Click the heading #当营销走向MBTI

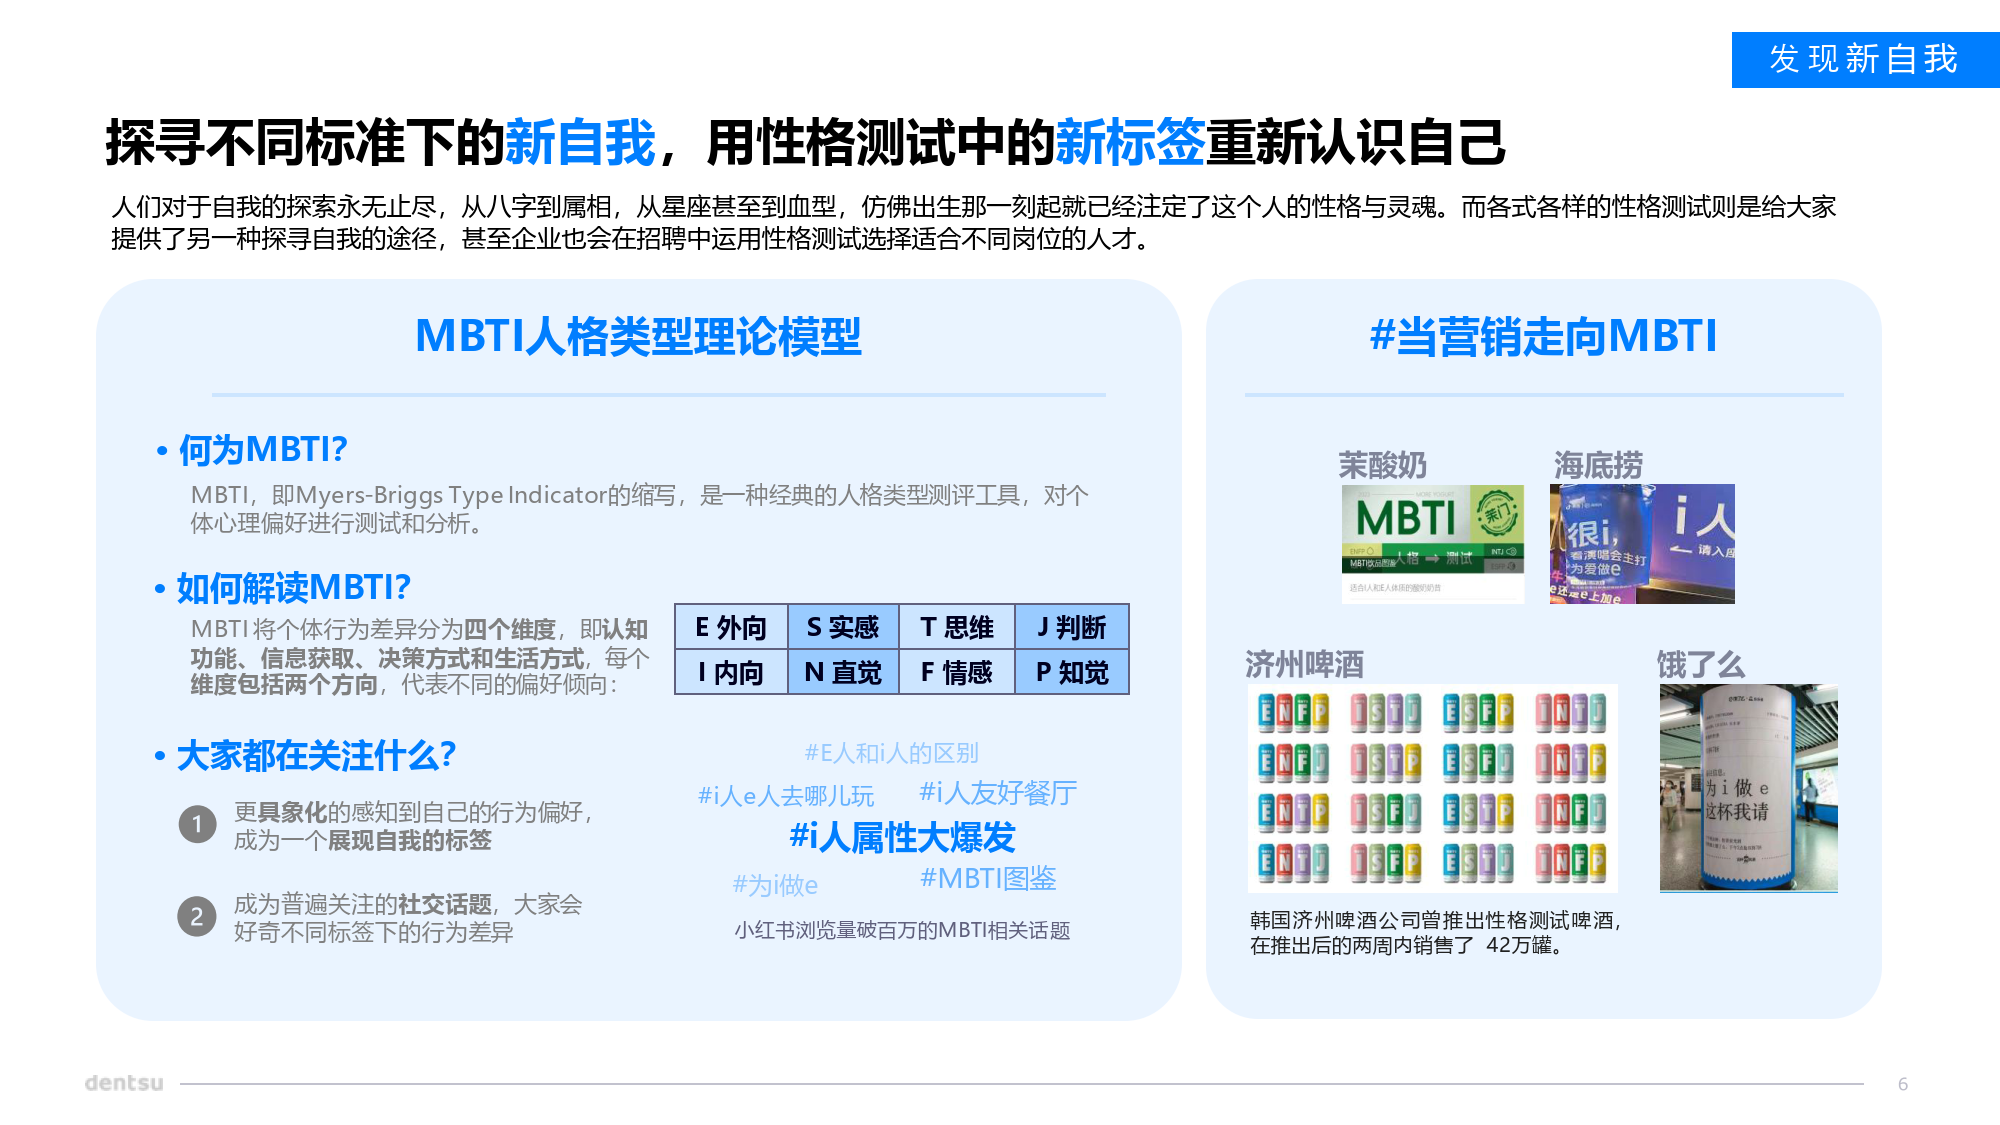(1544, 336)
